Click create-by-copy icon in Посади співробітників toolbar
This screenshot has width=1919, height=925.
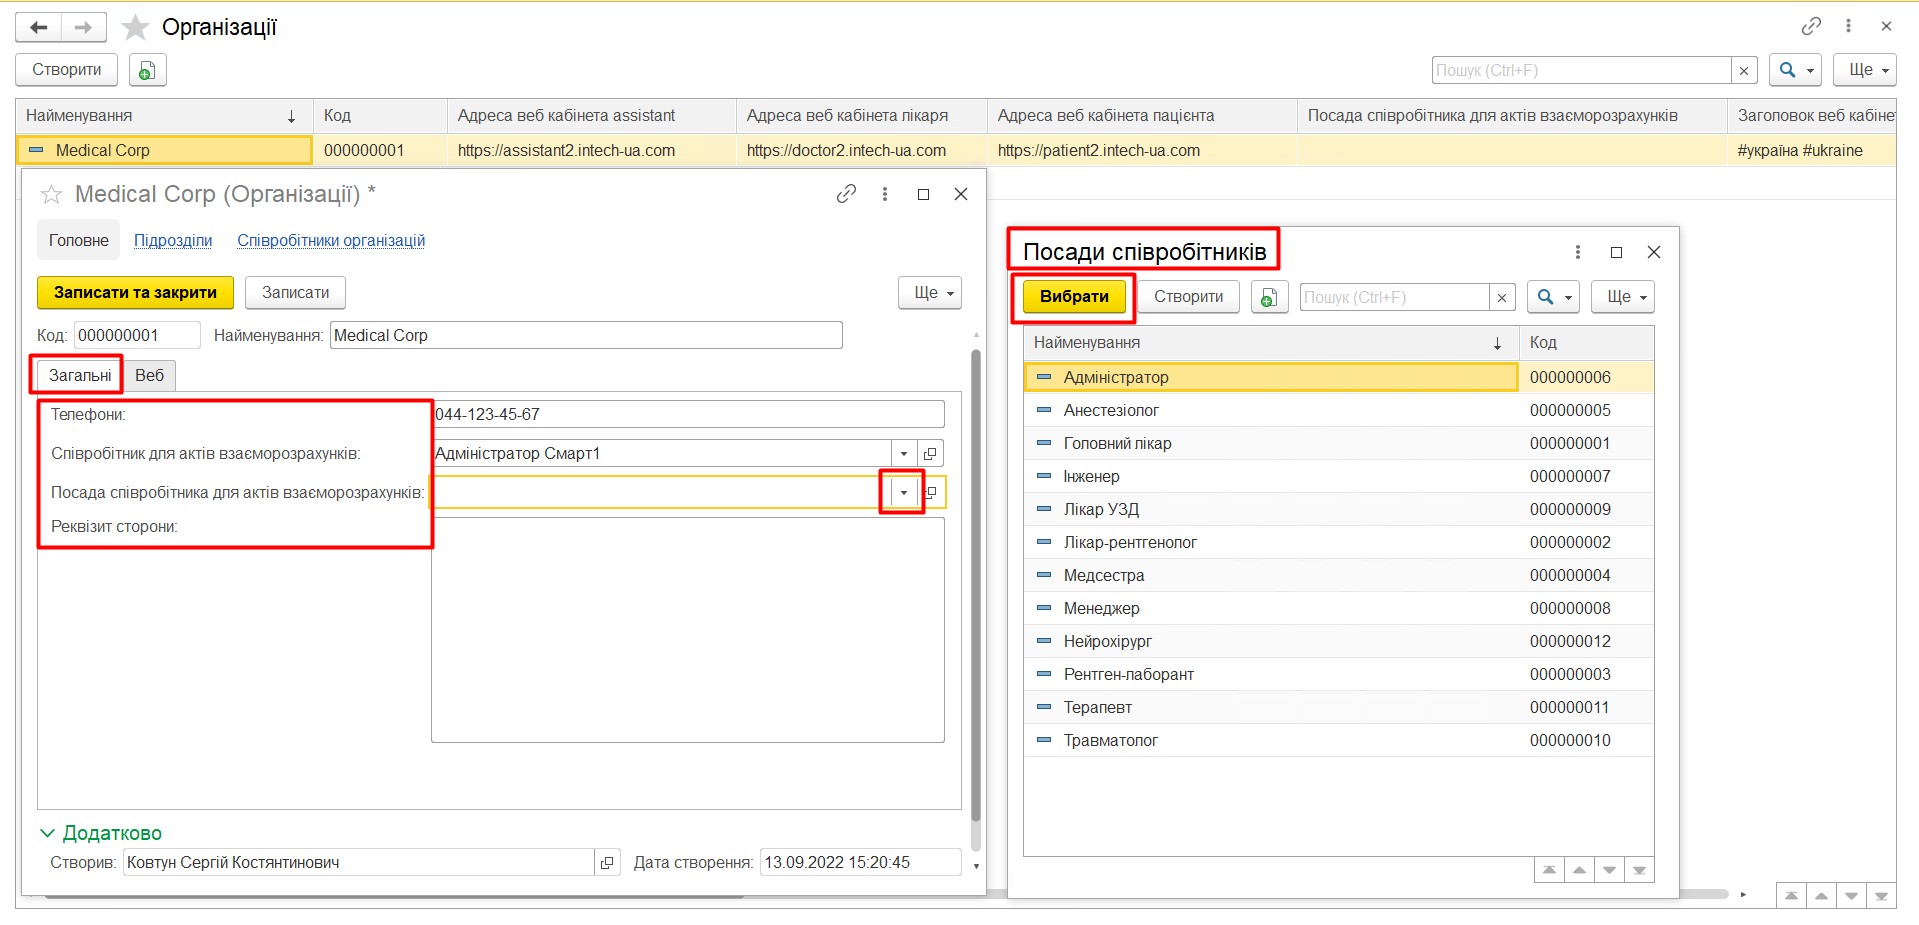[1269, 297]
